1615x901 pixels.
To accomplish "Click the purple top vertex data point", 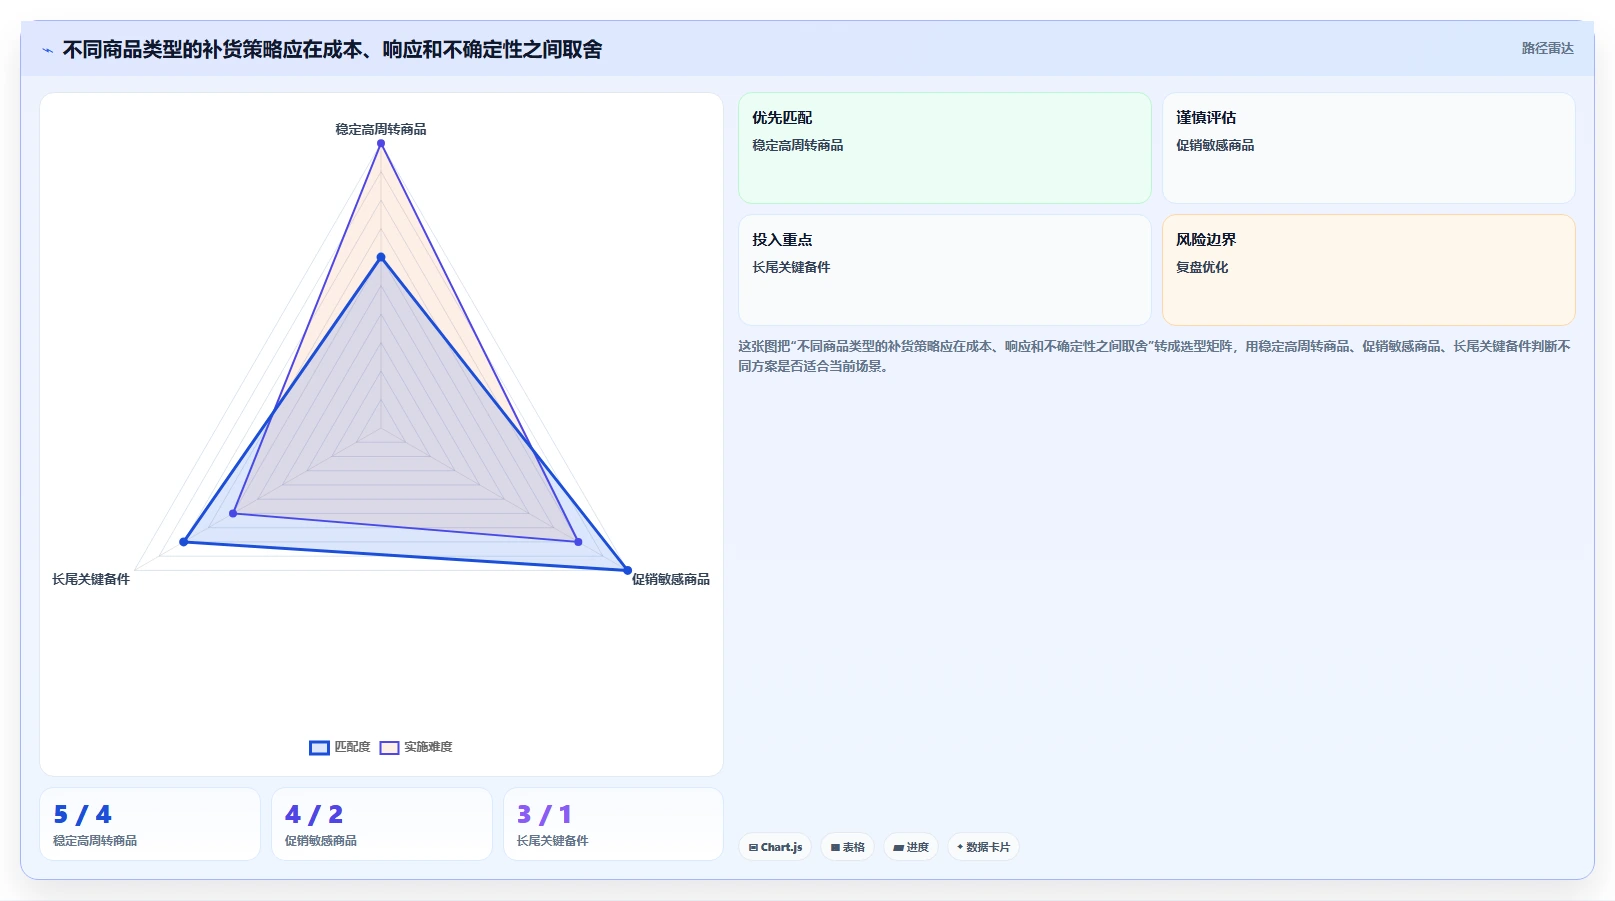I will [381, 144].
